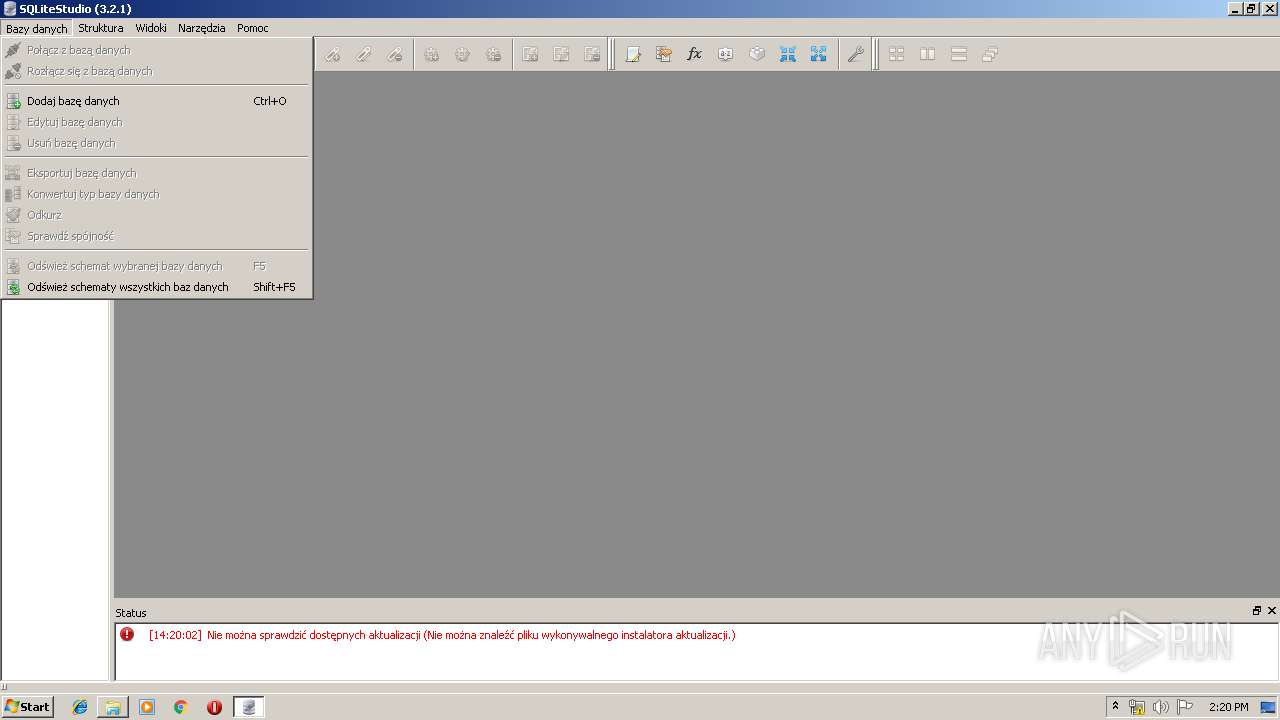This screenshot has width=1280, height=720.
Task: Select 'Rozłącz się z bazą danych' item
Action: coord(157,71)
